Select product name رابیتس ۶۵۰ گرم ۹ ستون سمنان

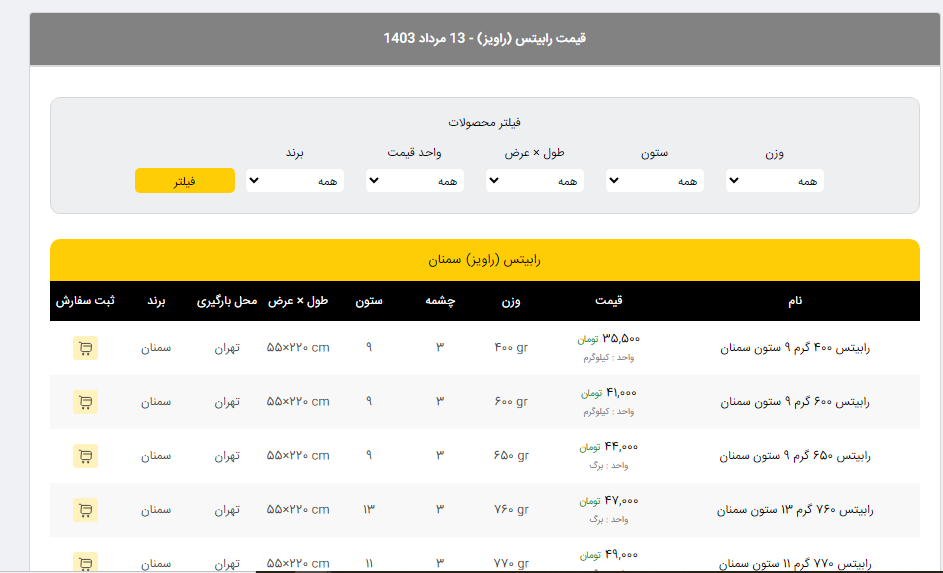(x=795, y=456)
